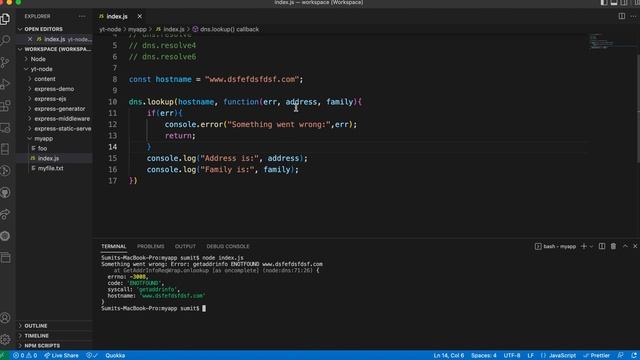Expand the express-demo folder
Viewport: 640px width, 360px height.
click(54, 89)
